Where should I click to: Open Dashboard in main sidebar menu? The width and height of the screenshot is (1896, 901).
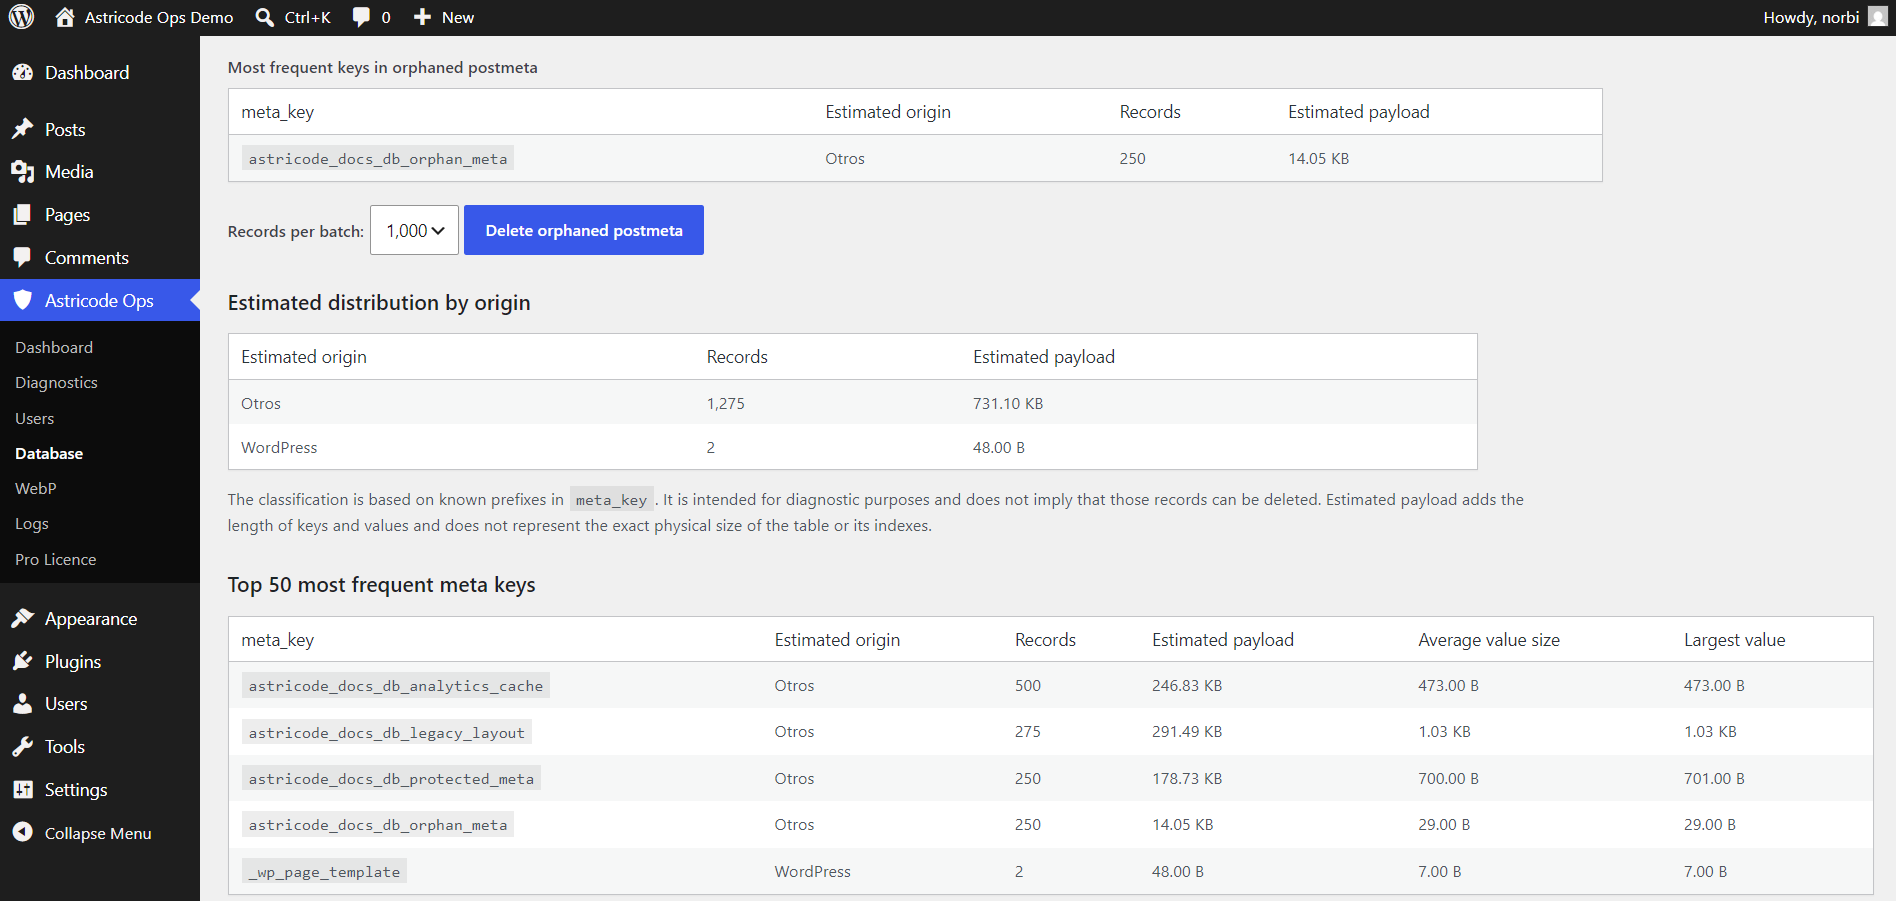(x=87, y=73)
